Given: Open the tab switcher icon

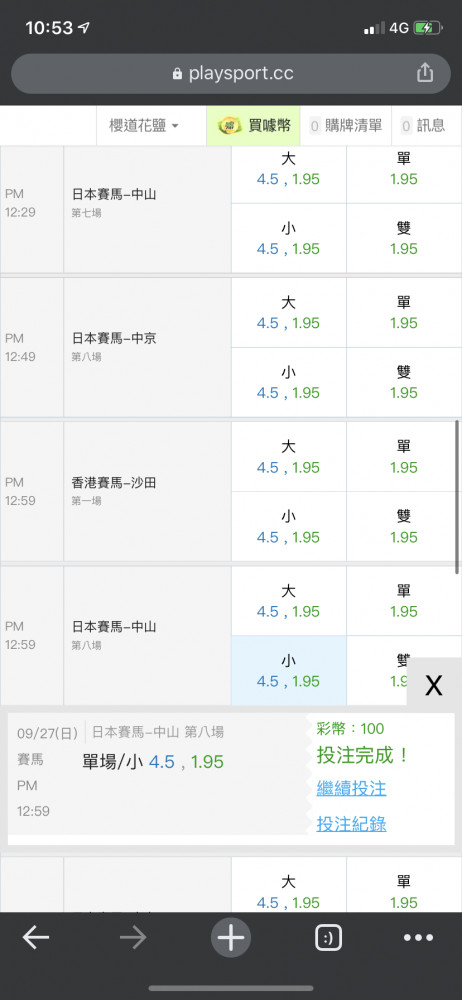Looking at the screenshot, I should (x=329, y=938).
